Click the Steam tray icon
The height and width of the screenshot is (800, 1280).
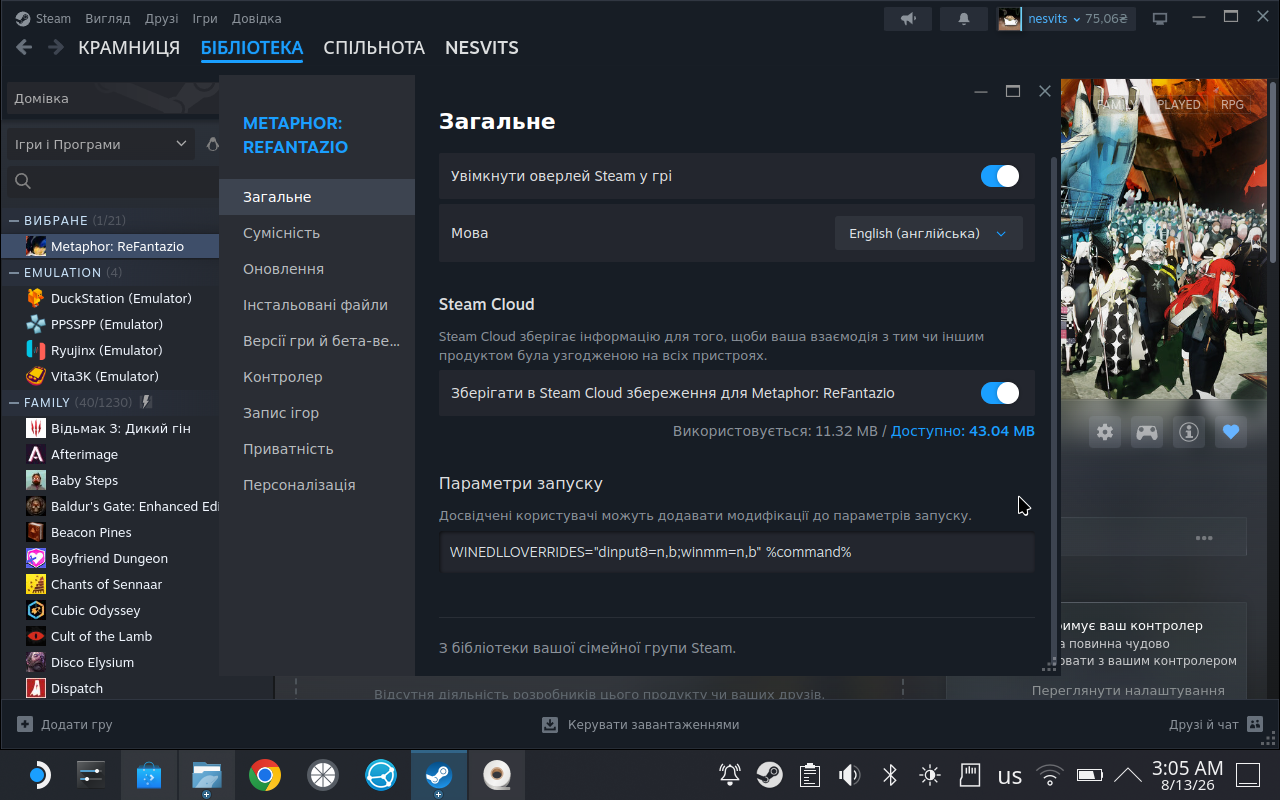[x=769, y=775]
